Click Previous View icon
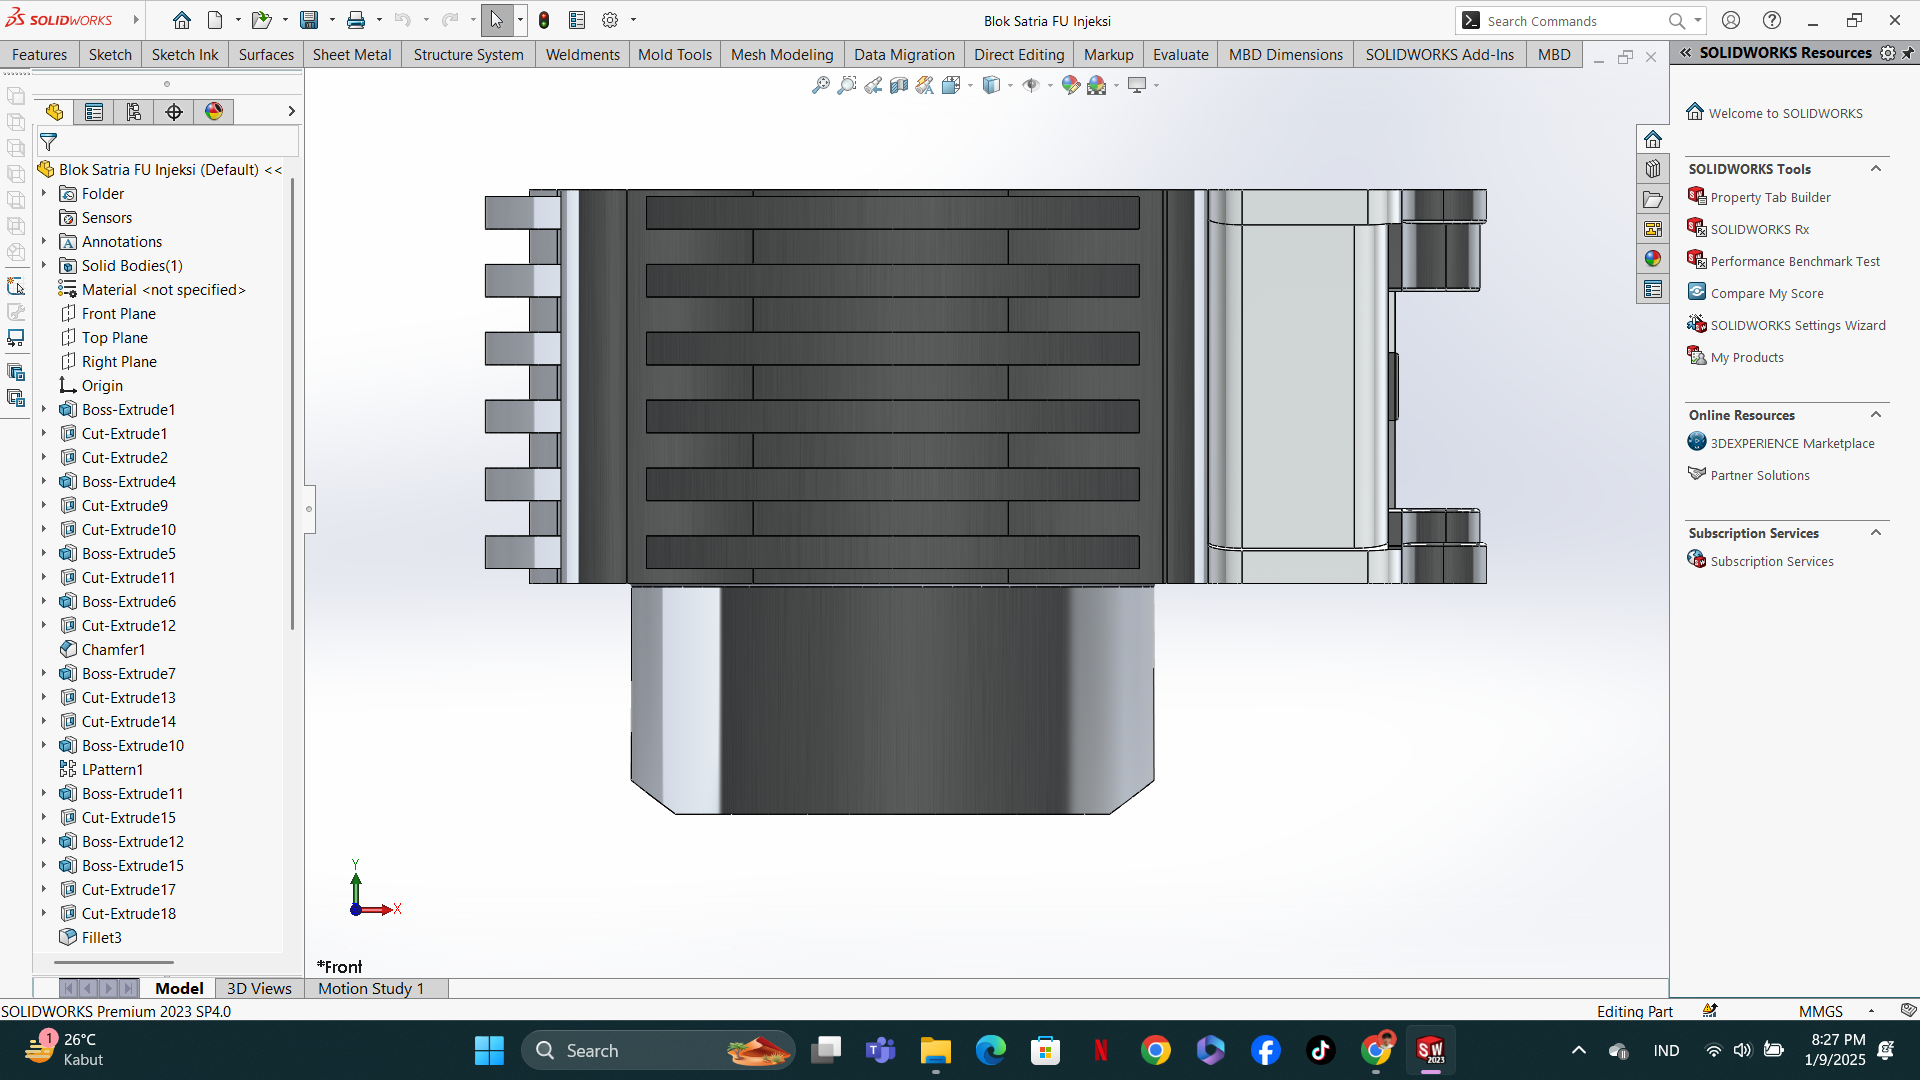Viewport: 1920px width, 1080px height. tap(873, 86)
